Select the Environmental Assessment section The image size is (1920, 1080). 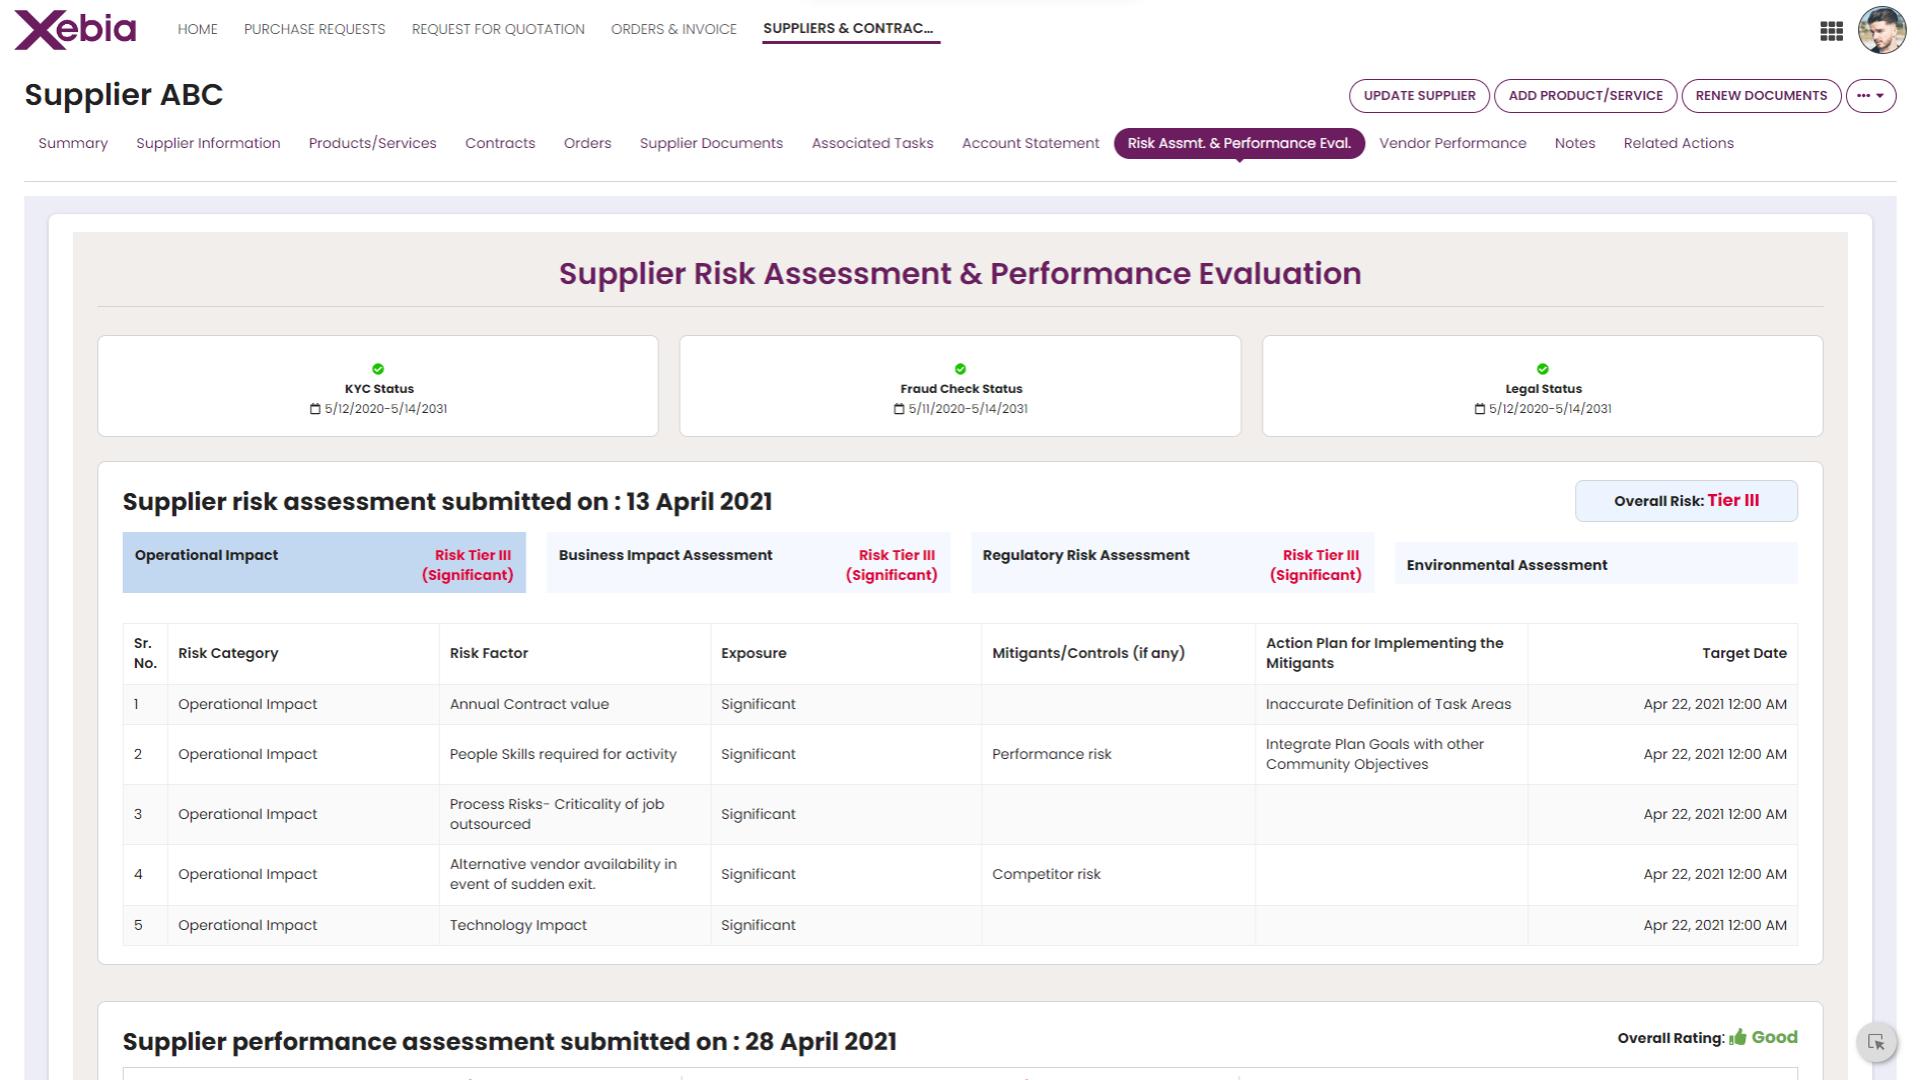[x=1596, y=563]
